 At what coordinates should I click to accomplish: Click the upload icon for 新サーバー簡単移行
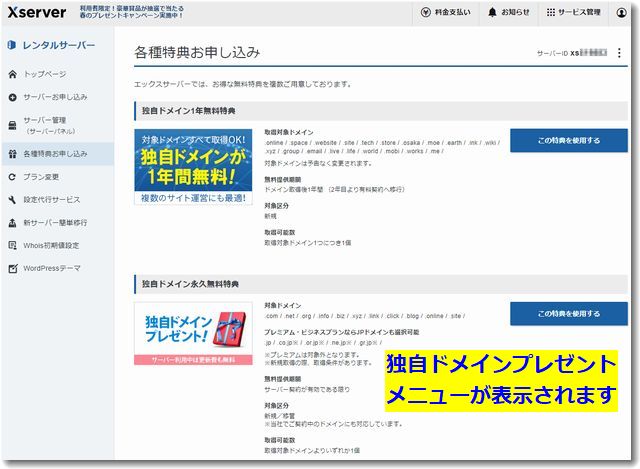pos(12,222)
